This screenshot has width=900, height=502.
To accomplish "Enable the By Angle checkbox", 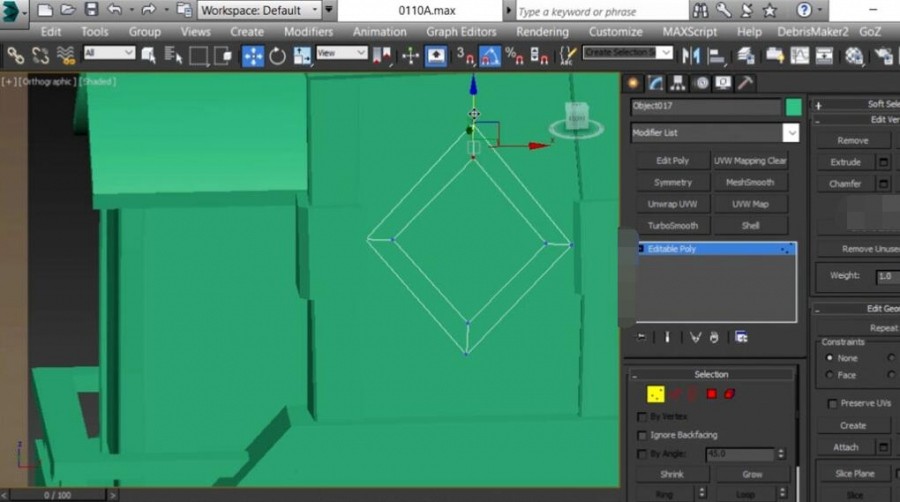I will [642, 454].
